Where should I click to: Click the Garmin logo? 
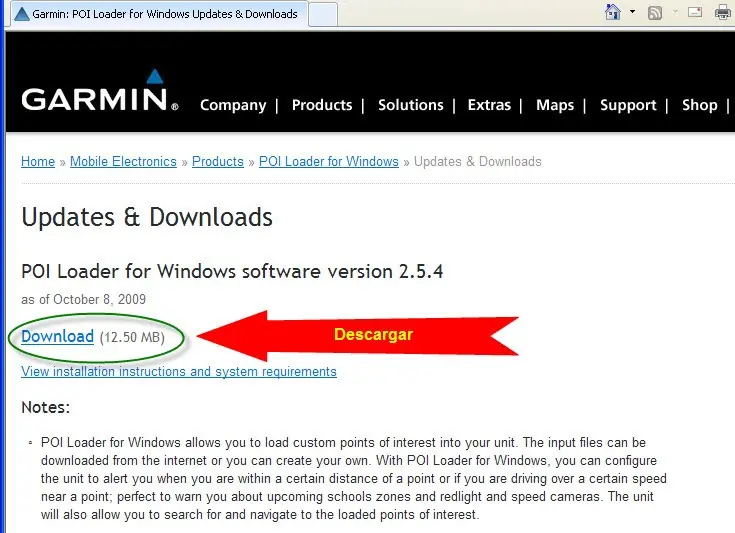tap(100, 90)
